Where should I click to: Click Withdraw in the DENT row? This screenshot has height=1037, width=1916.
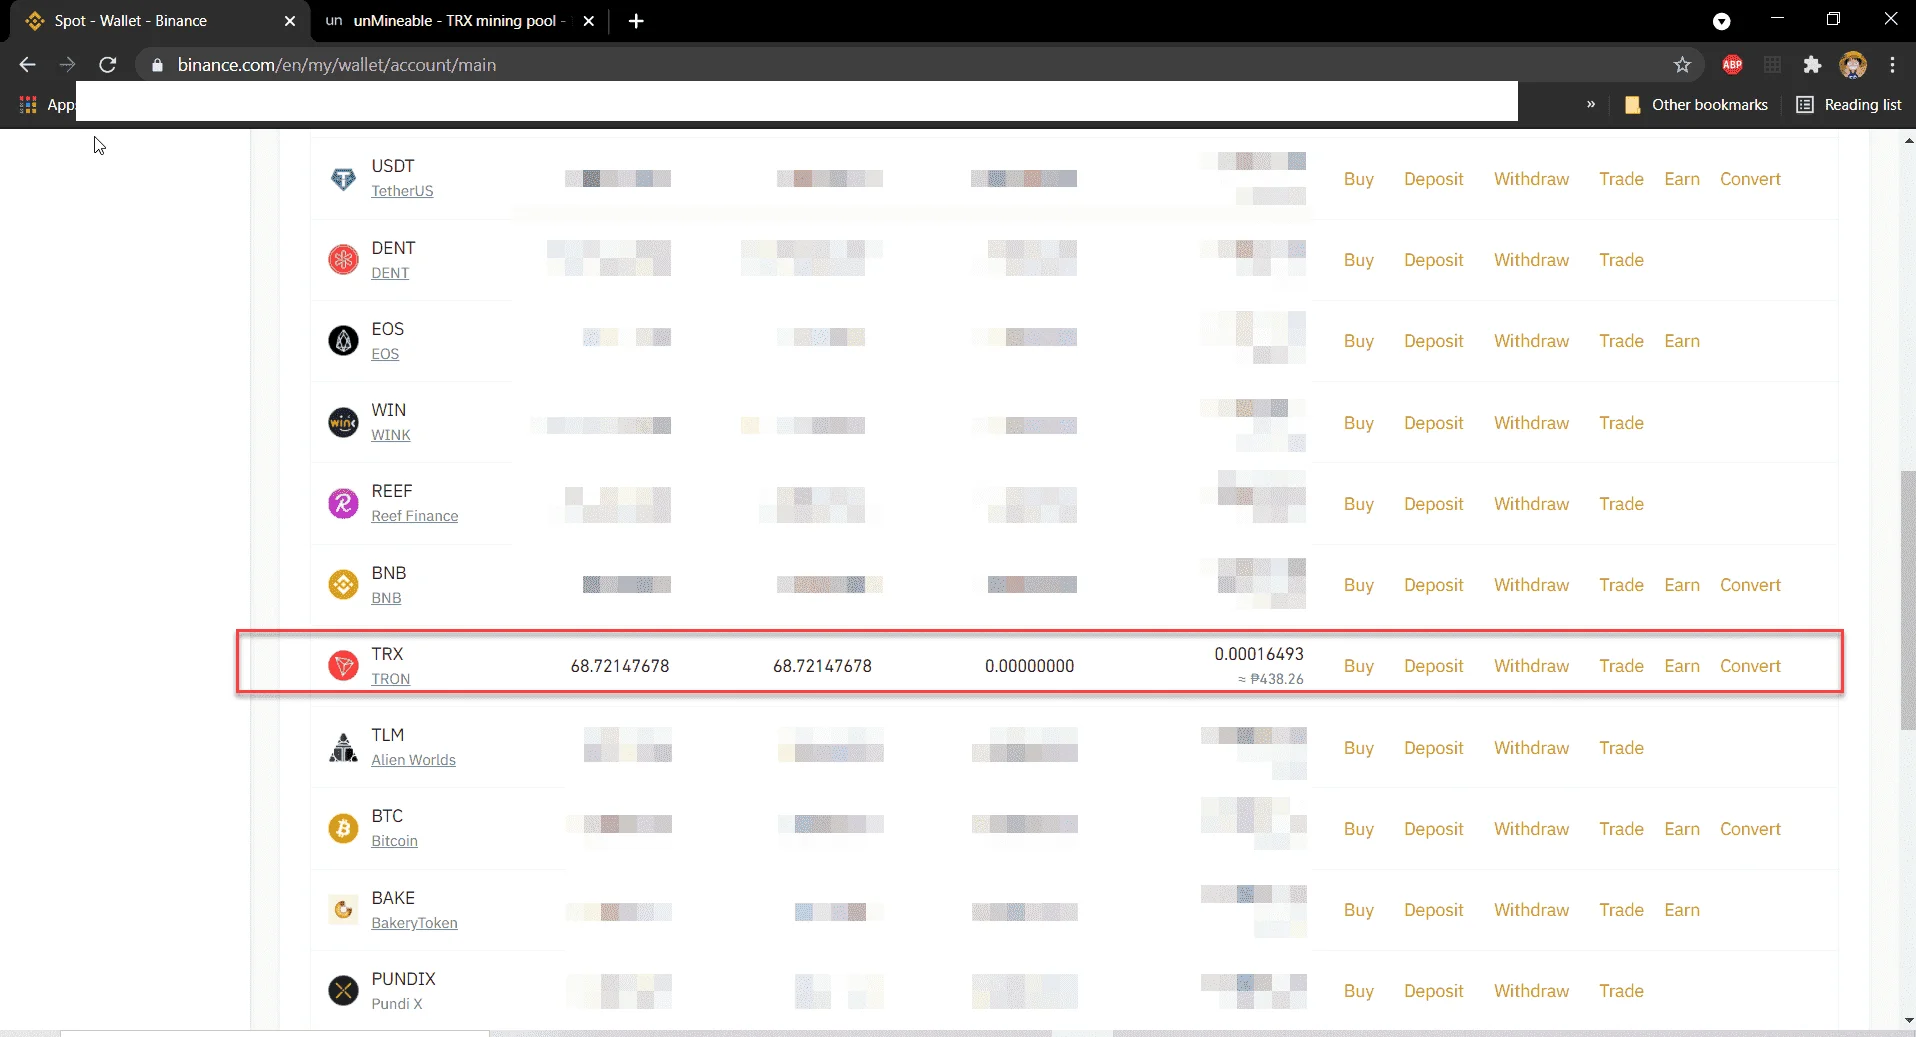(1531, 260)
